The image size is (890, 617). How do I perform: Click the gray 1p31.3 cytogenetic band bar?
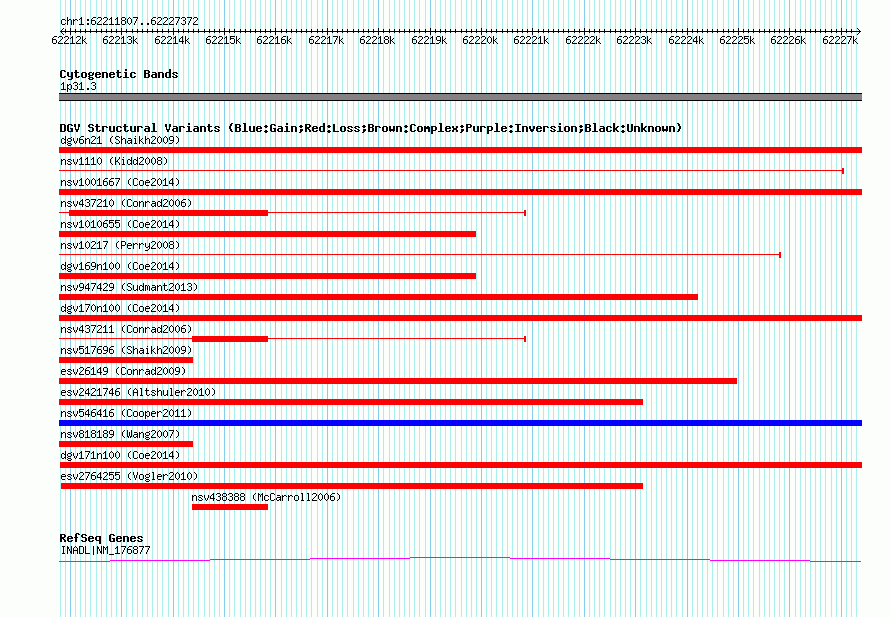[460, 97]
